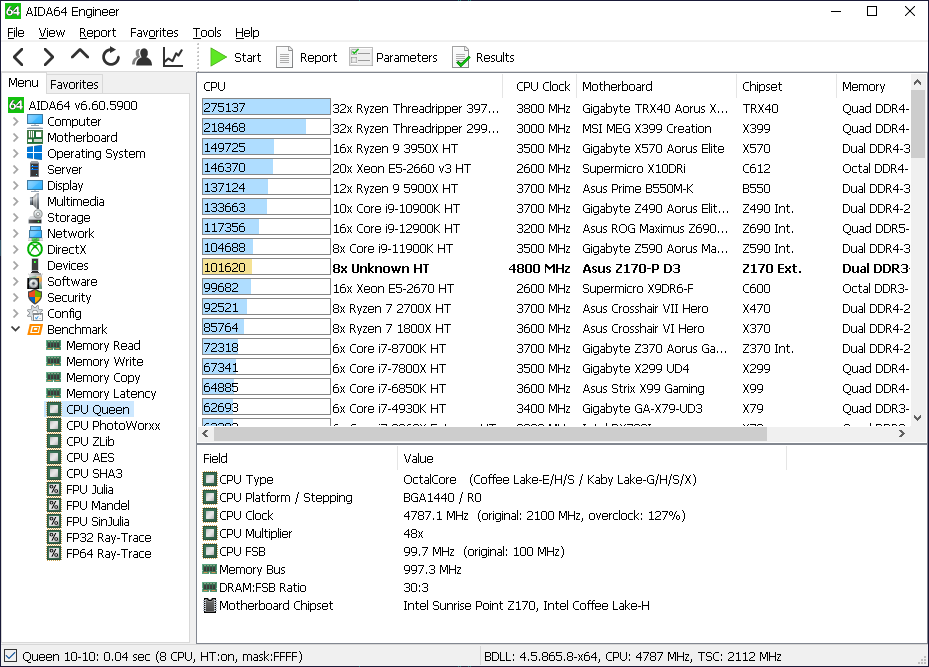Expand the Operating System node
The width and height of the screenshot is (929, 667).
(15, 153)
